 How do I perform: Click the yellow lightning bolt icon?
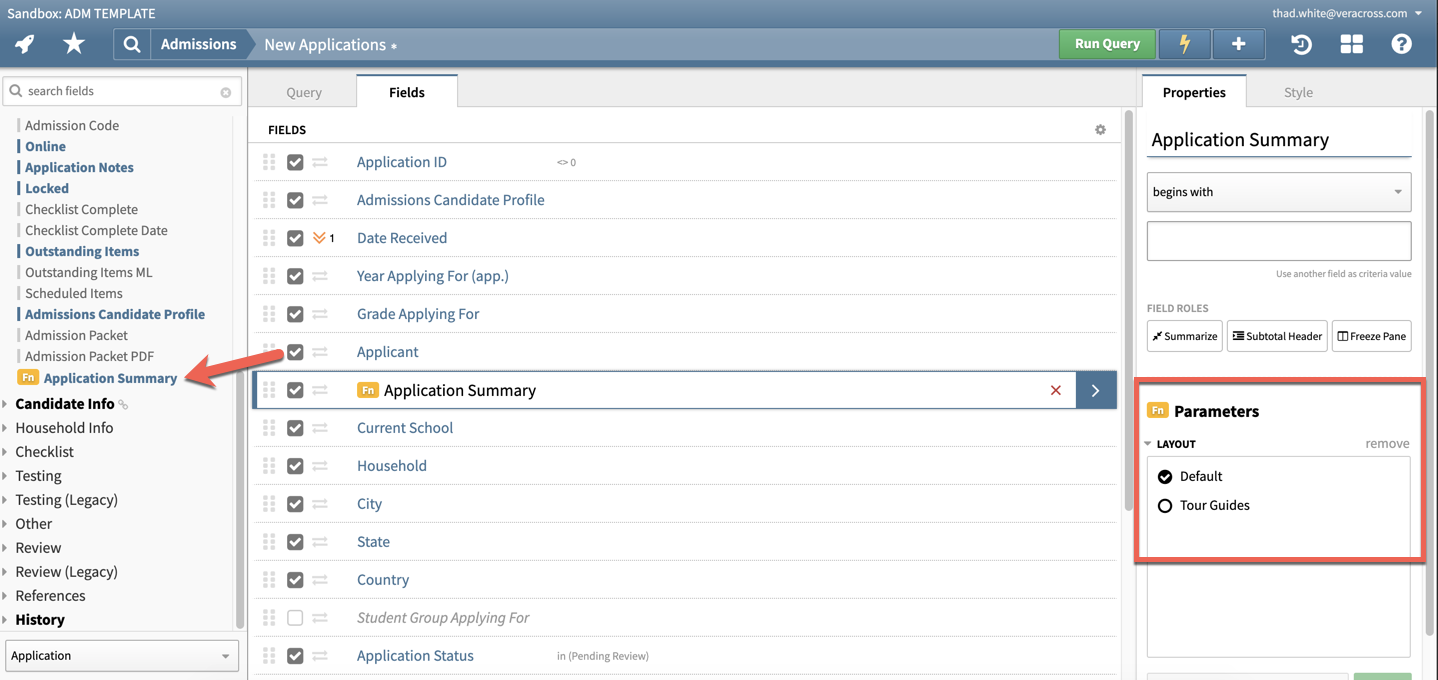1185,43
